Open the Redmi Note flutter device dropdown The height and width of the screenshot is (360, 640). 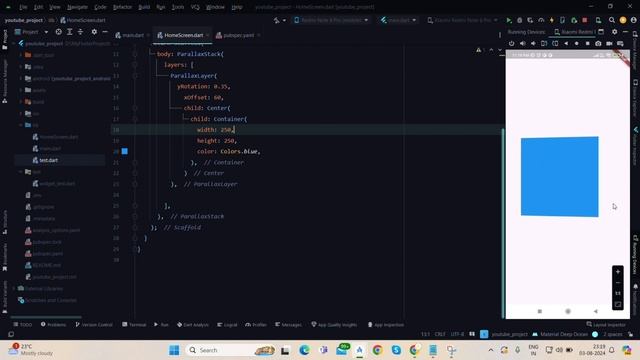click(x=331, y=20)
